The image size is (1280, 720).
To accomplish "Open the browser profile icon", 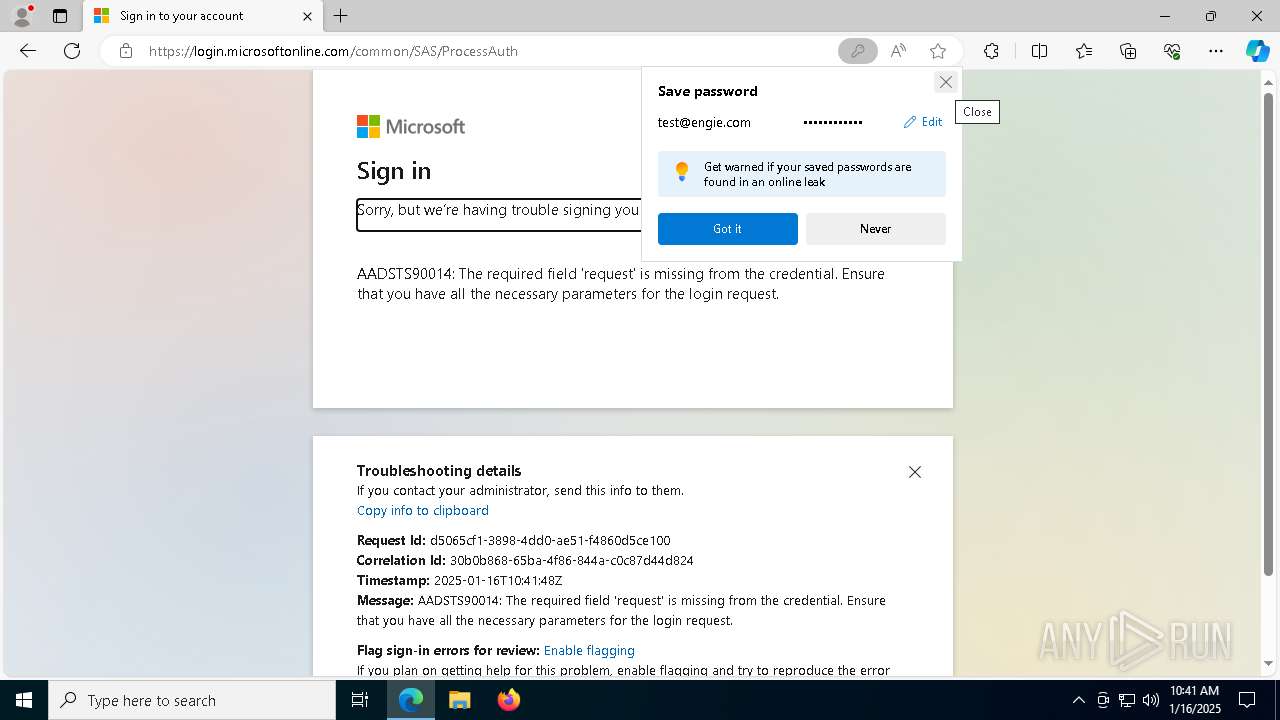I will pos(22,16).
